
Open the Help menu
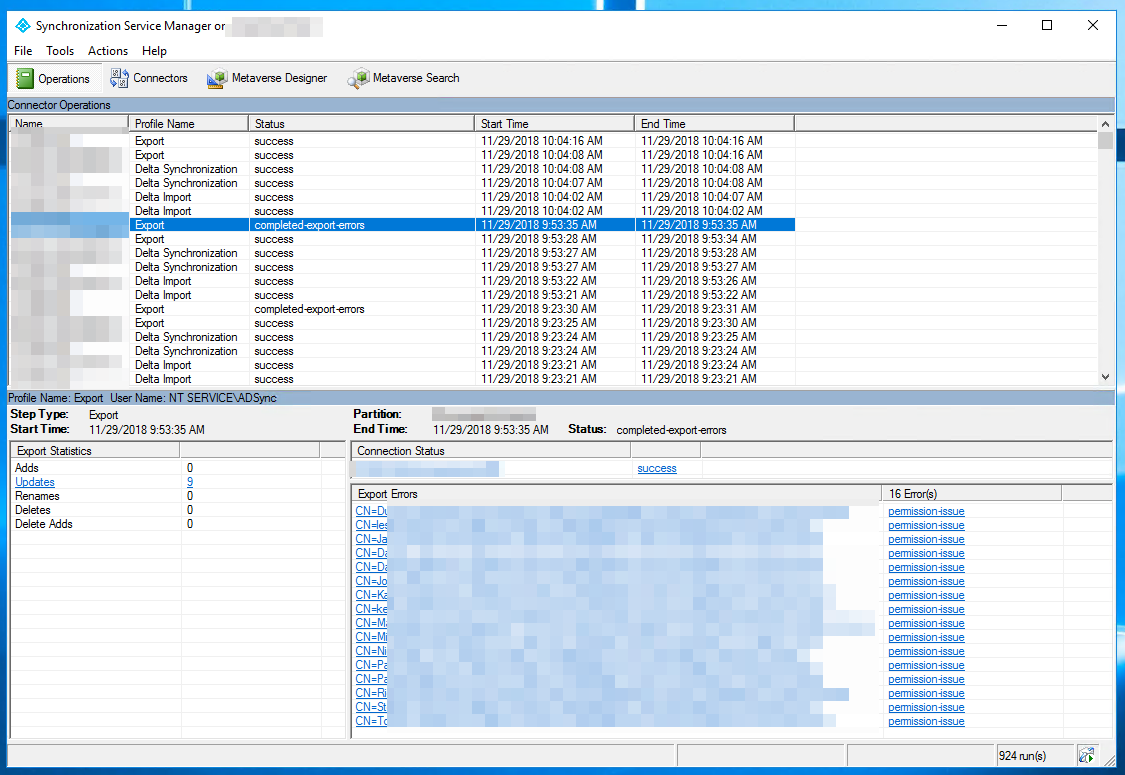(x=155, y=51)
